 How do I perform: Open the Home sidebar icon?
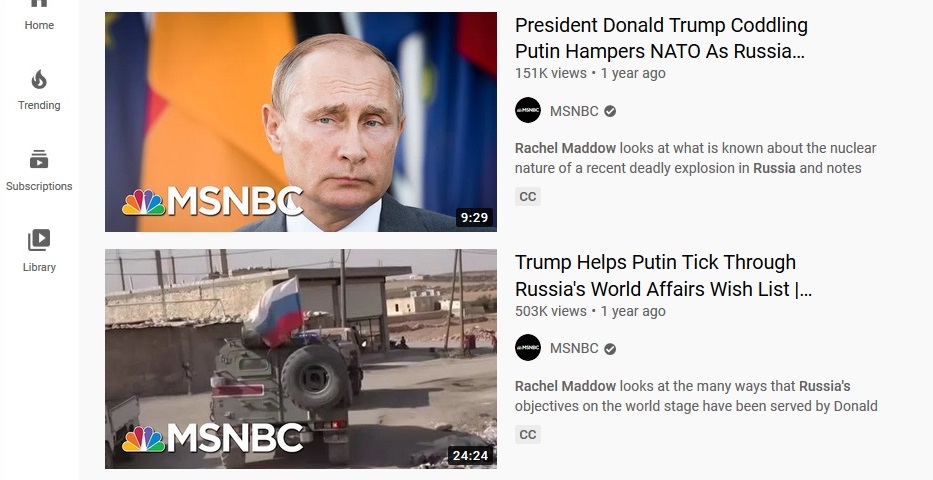coord(39,3)
